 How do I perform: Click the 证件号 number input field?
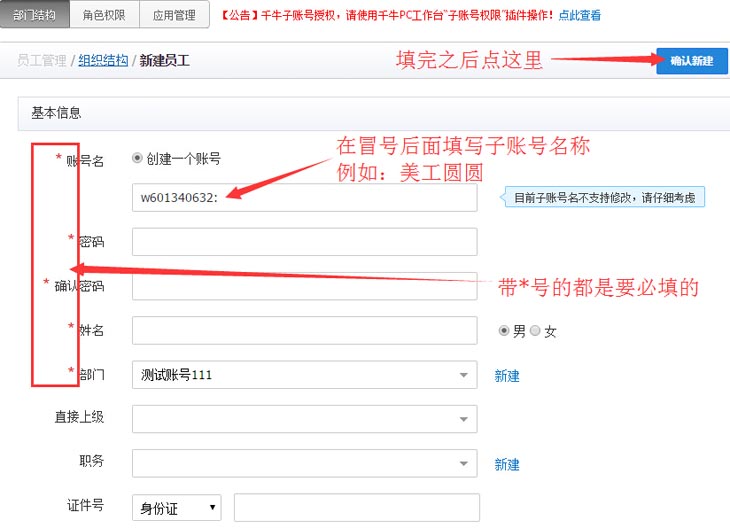[x=357, y=508]
